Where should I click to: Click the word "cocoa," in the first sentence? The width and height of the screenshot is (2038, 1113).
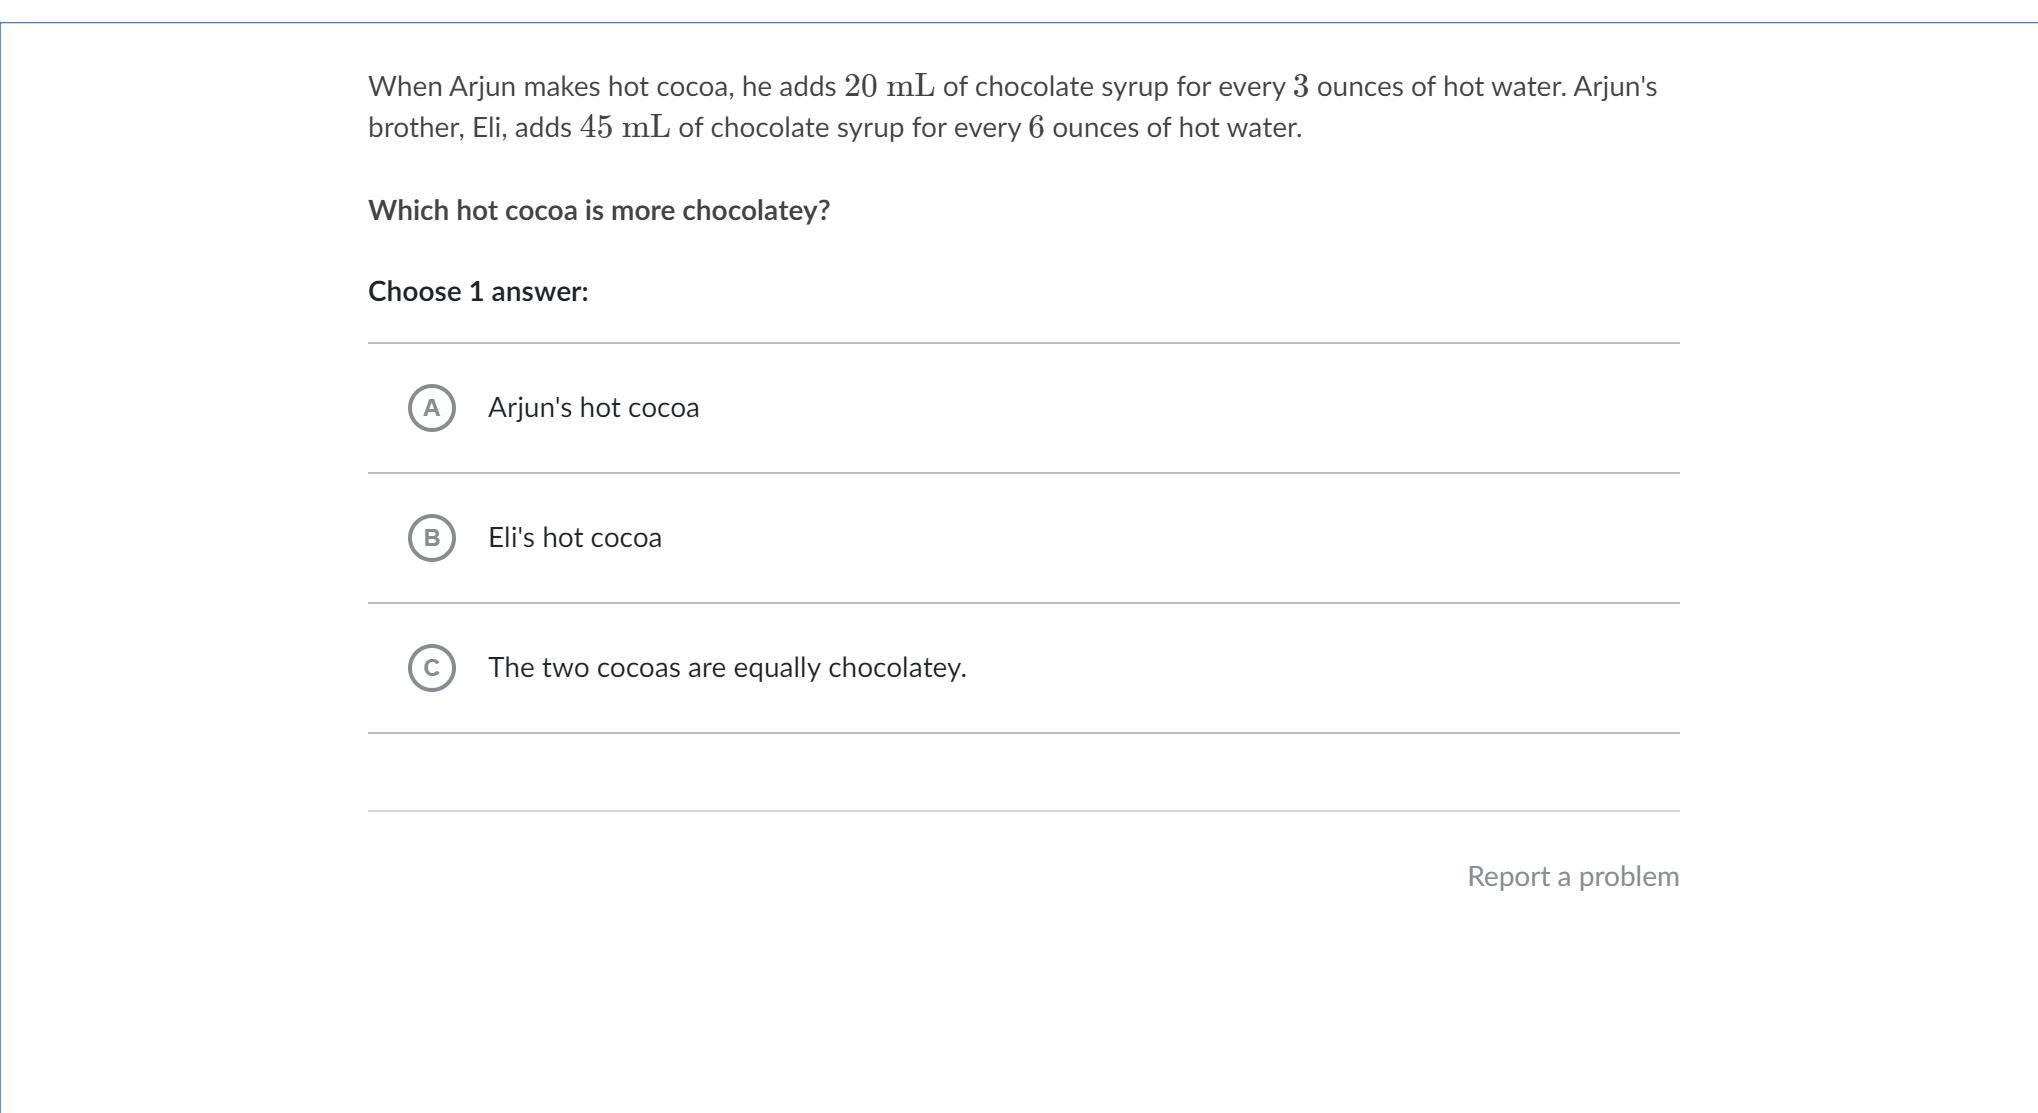695,87
